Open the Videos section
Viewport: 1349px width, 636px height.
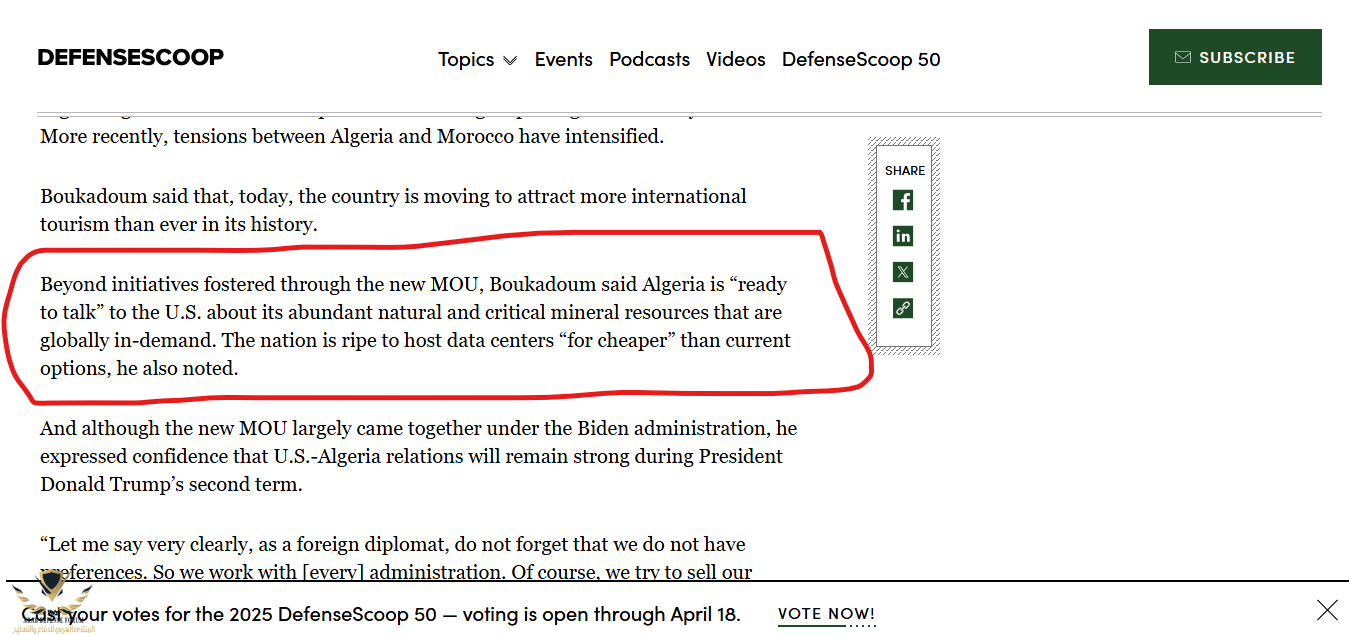click(735, 60)
